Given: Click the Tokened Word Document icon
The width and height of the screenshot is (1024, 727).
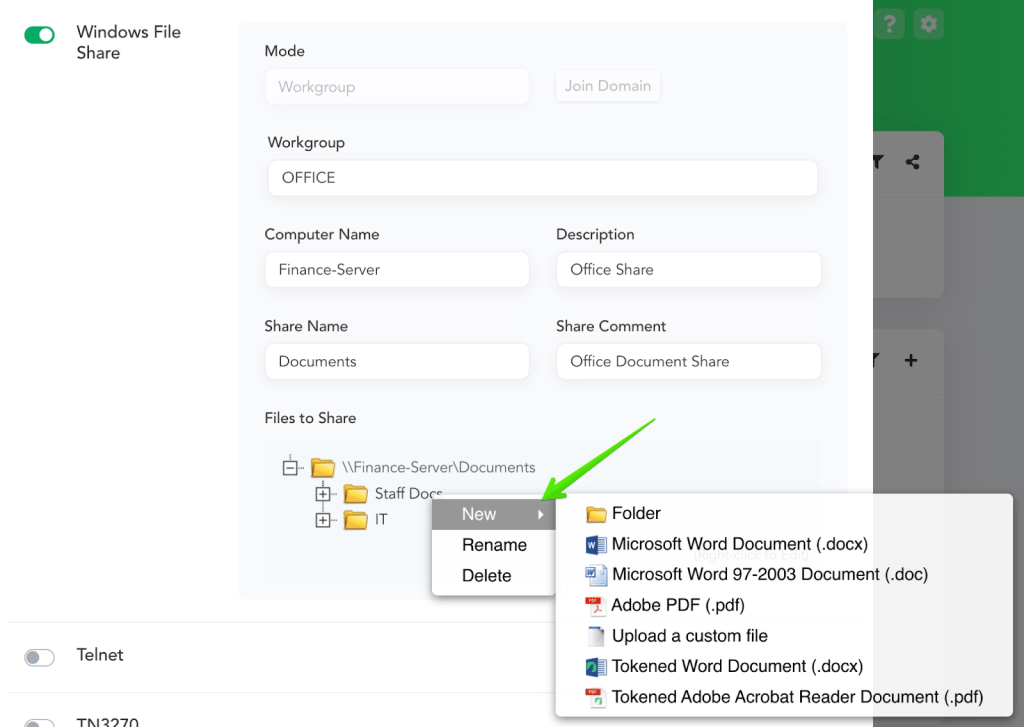Looking at the screenshot, I should 596,667.
